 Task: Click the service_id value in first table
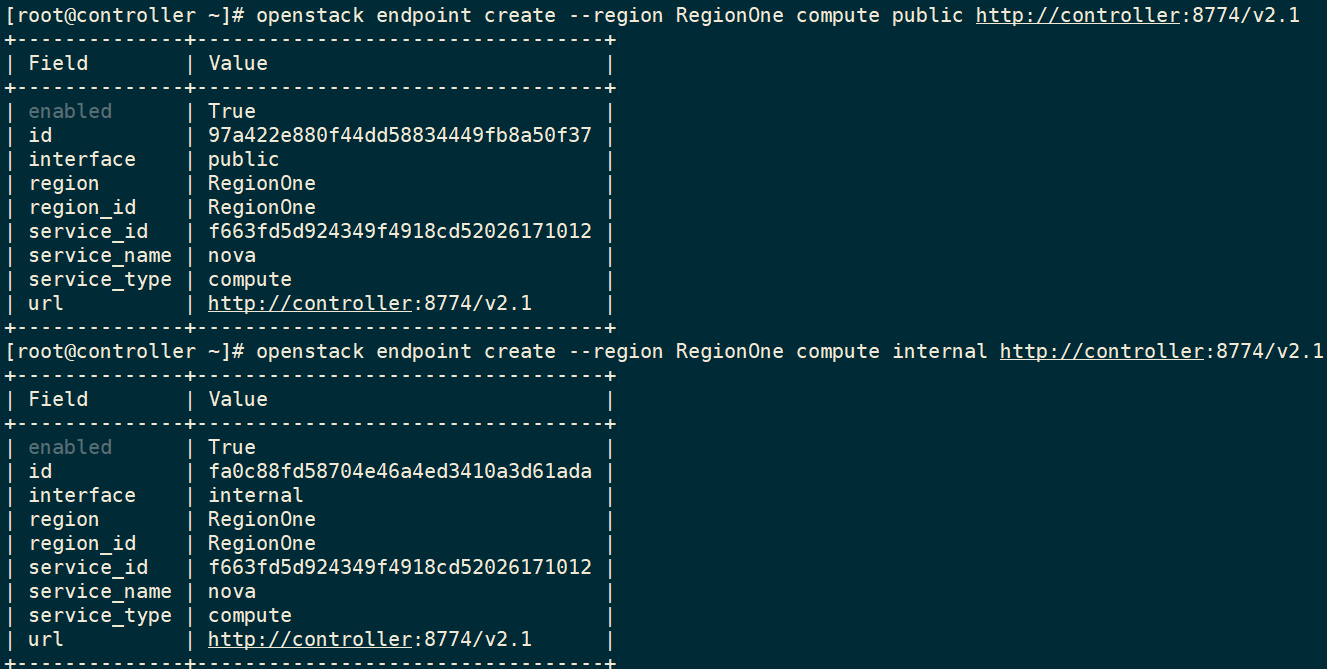pos(400,231)
